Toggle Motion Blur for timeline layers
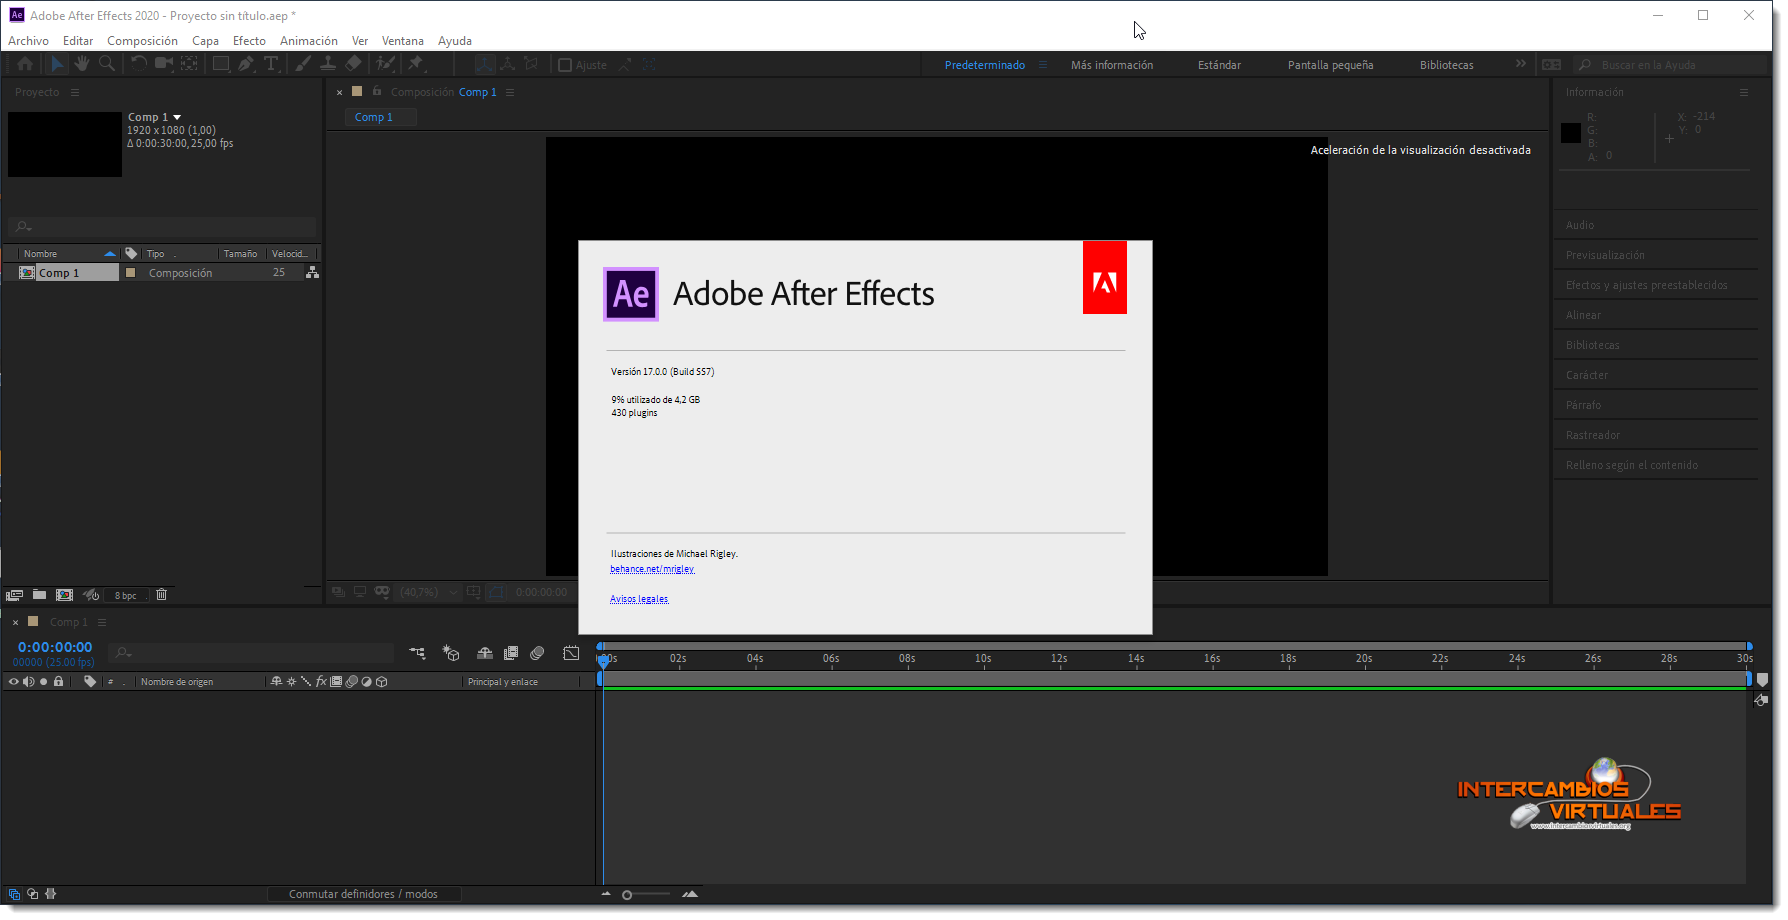 (x=537, y=653)
